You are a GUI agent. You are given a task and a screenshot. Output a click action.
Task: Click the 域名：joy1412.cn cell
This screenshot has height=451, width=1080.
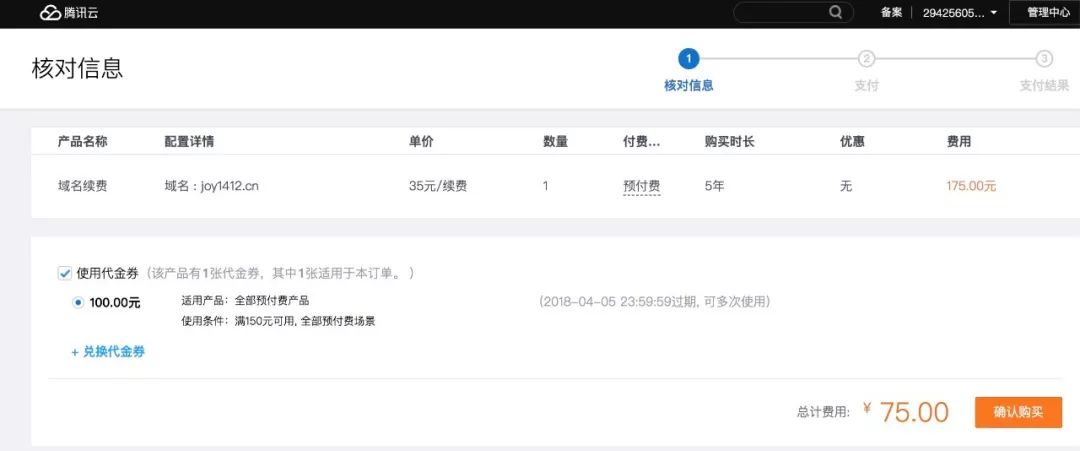tap(211, 186)
